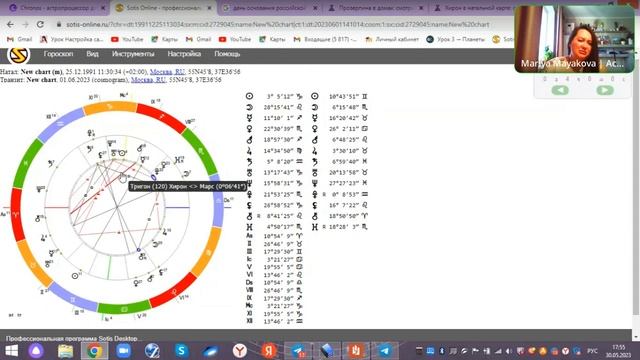Switch to the Sotis Online browser tab

click(x=164, y=8)
